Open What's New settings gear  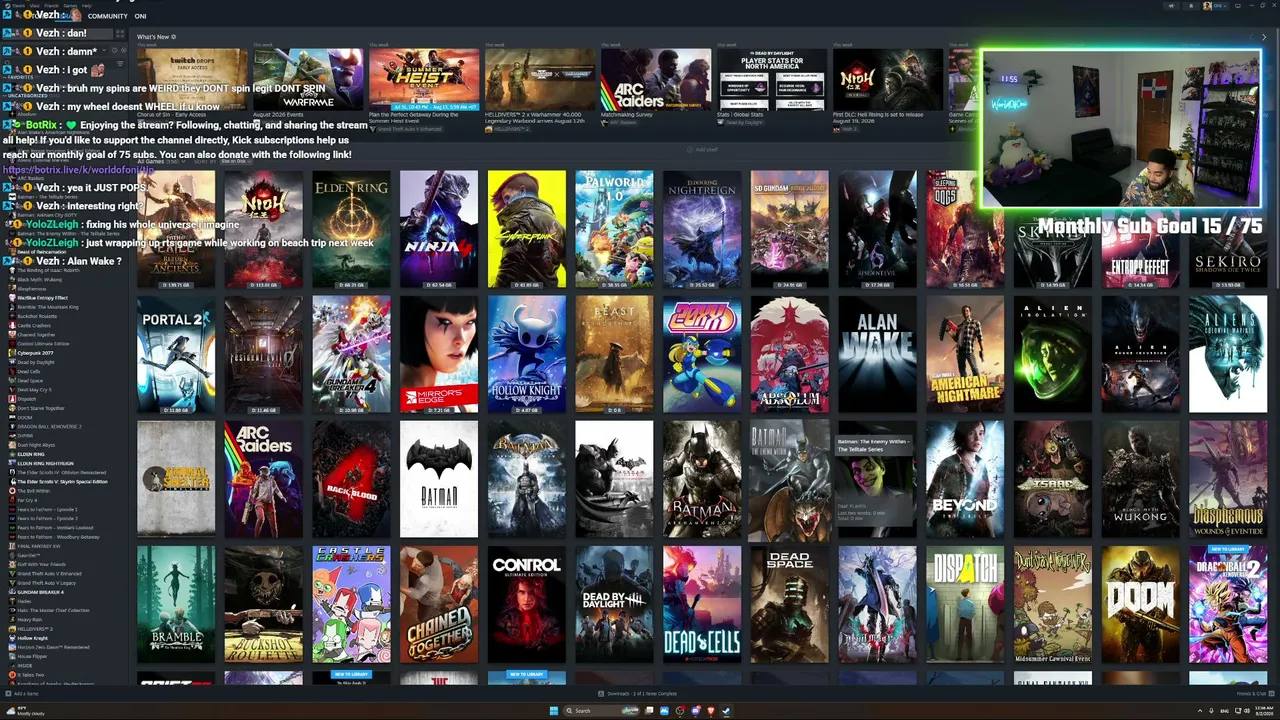pyautogui.click(x=173, y=37)
